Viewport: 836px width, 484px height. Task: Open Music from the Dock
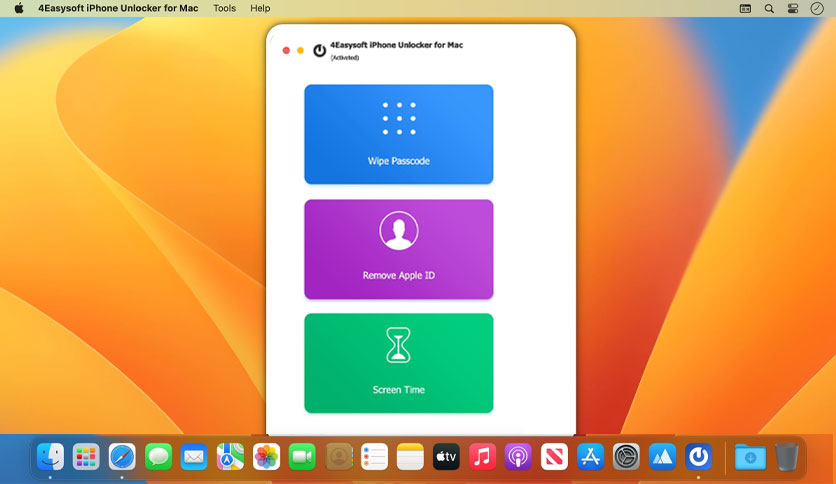pos(483,457)
